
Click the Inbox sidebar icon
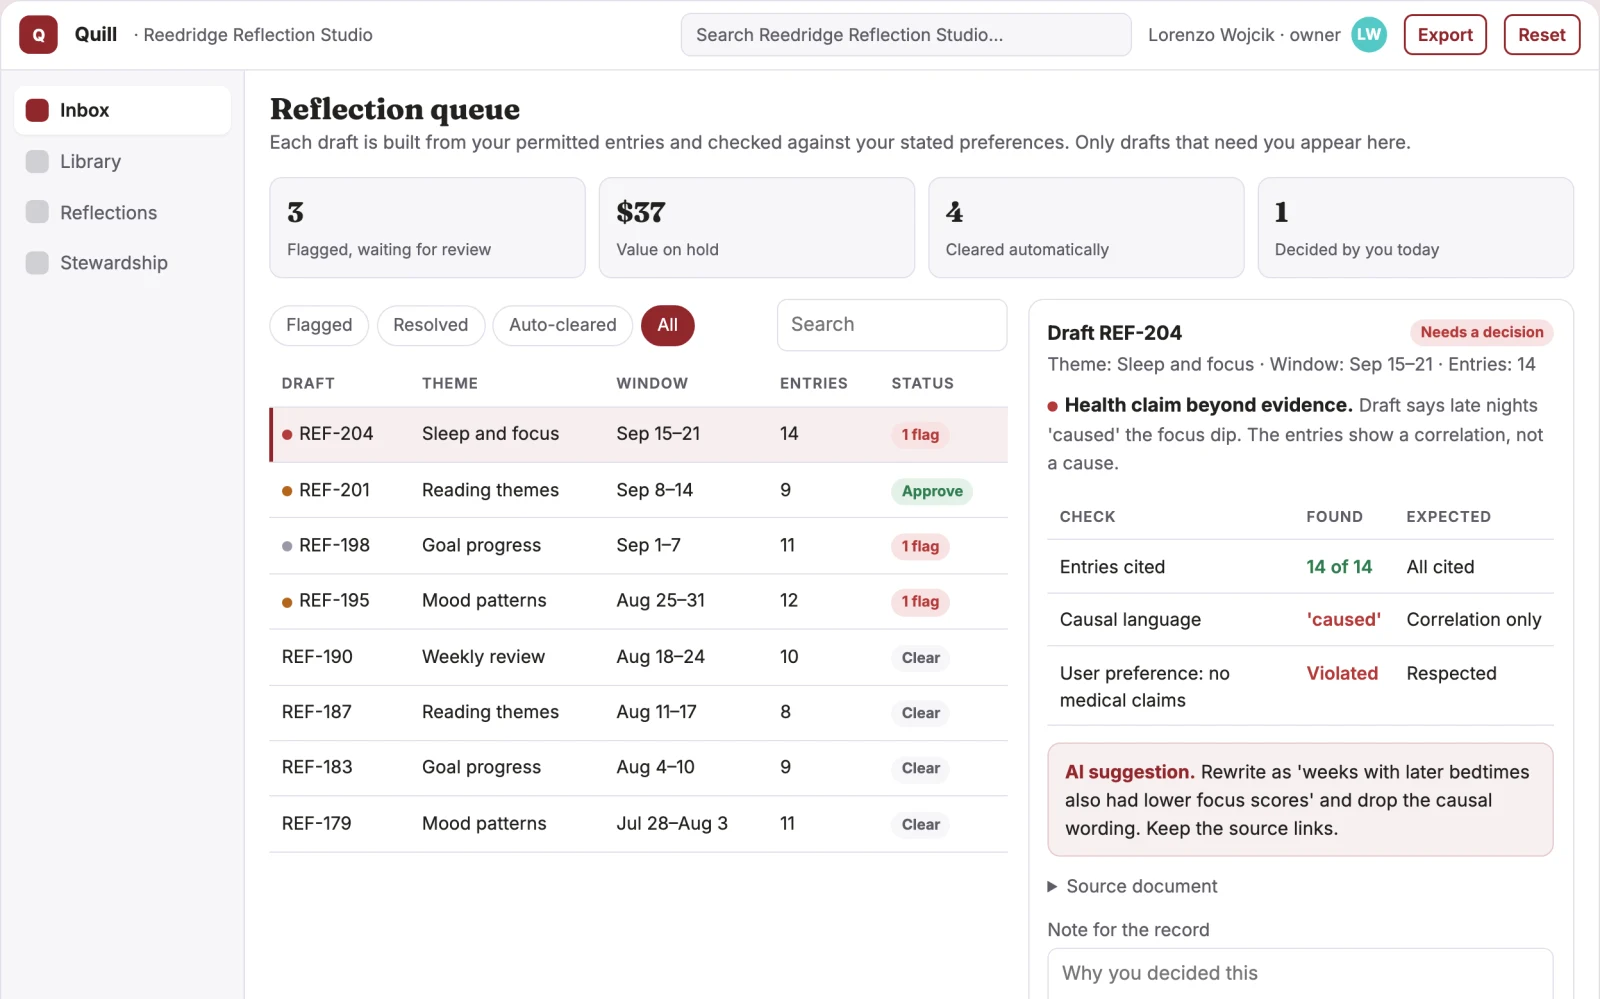tap(37, 110)
